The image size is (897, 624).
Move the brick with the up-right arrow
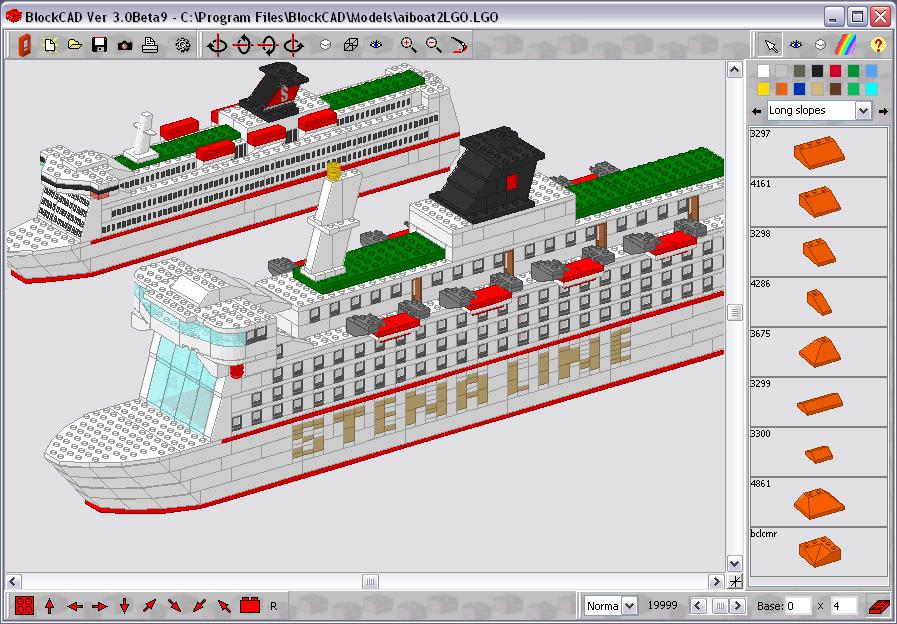pyautogui.click(x=149, y=606)
